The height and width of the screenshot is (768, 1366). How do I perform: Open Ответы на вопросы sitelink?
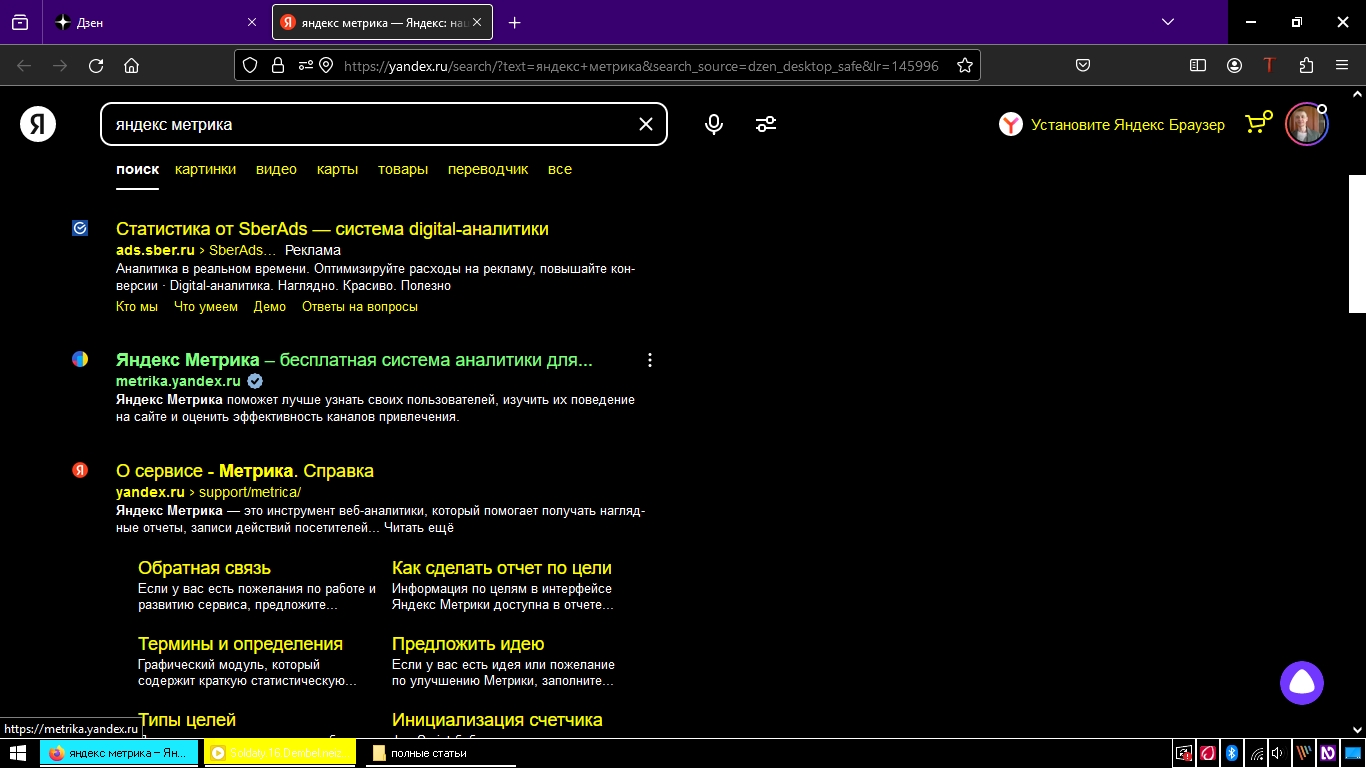360,307
